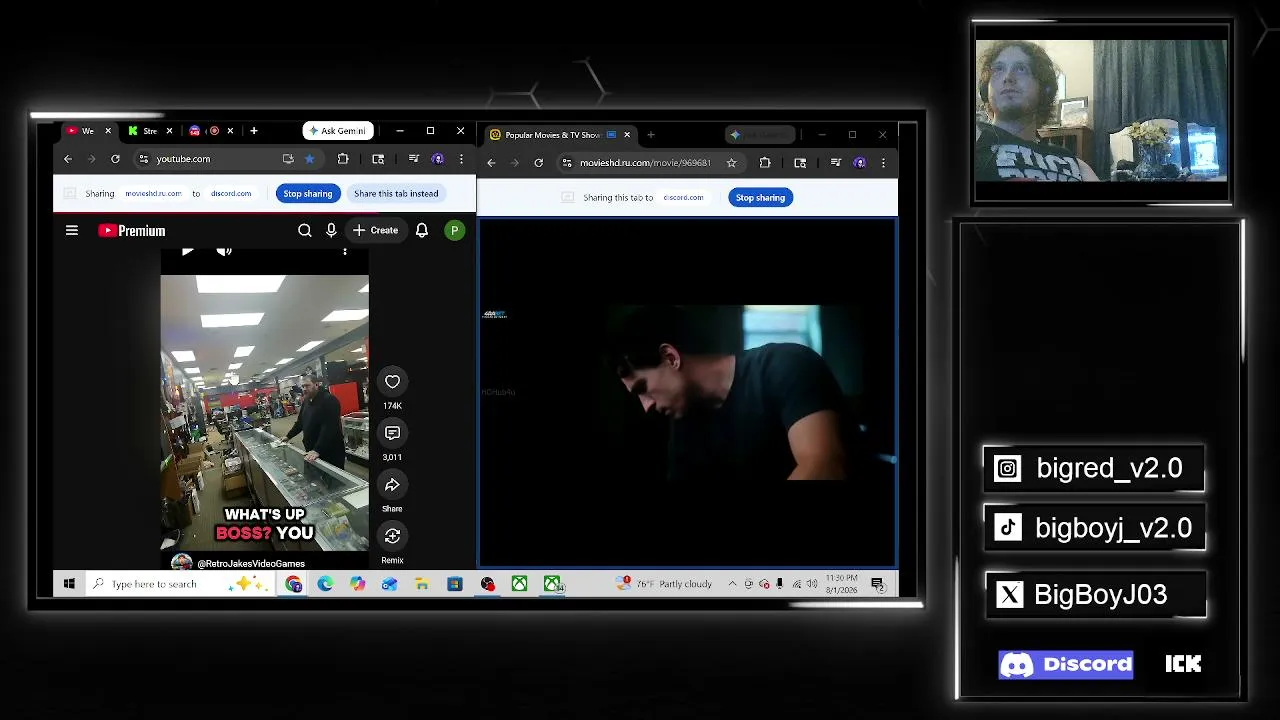Screen dimensions: 1280x720
Task: Toggle bookmark star for youtube.com
Action: click(309, 159)
